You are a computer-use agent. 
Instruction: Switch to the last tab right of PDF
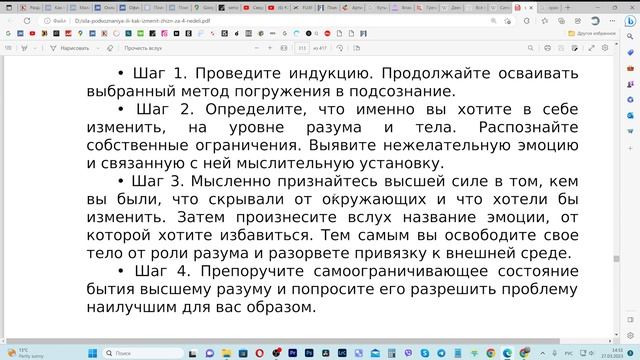pyautogui.click(x=549, y=7)
